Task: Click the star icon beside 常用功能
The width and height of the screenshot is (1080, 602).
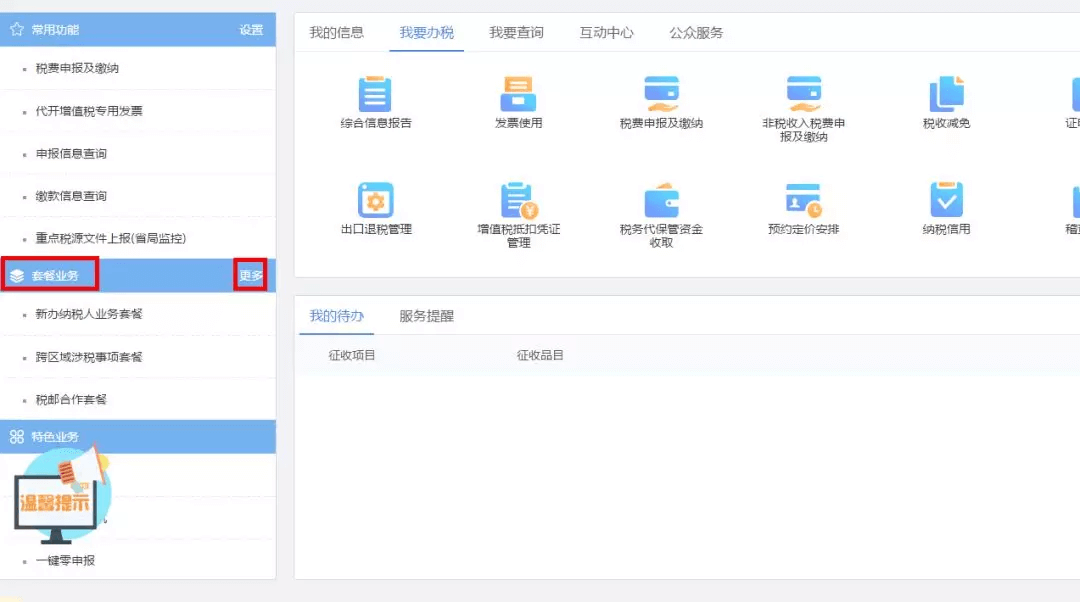Action: (17, 30)
